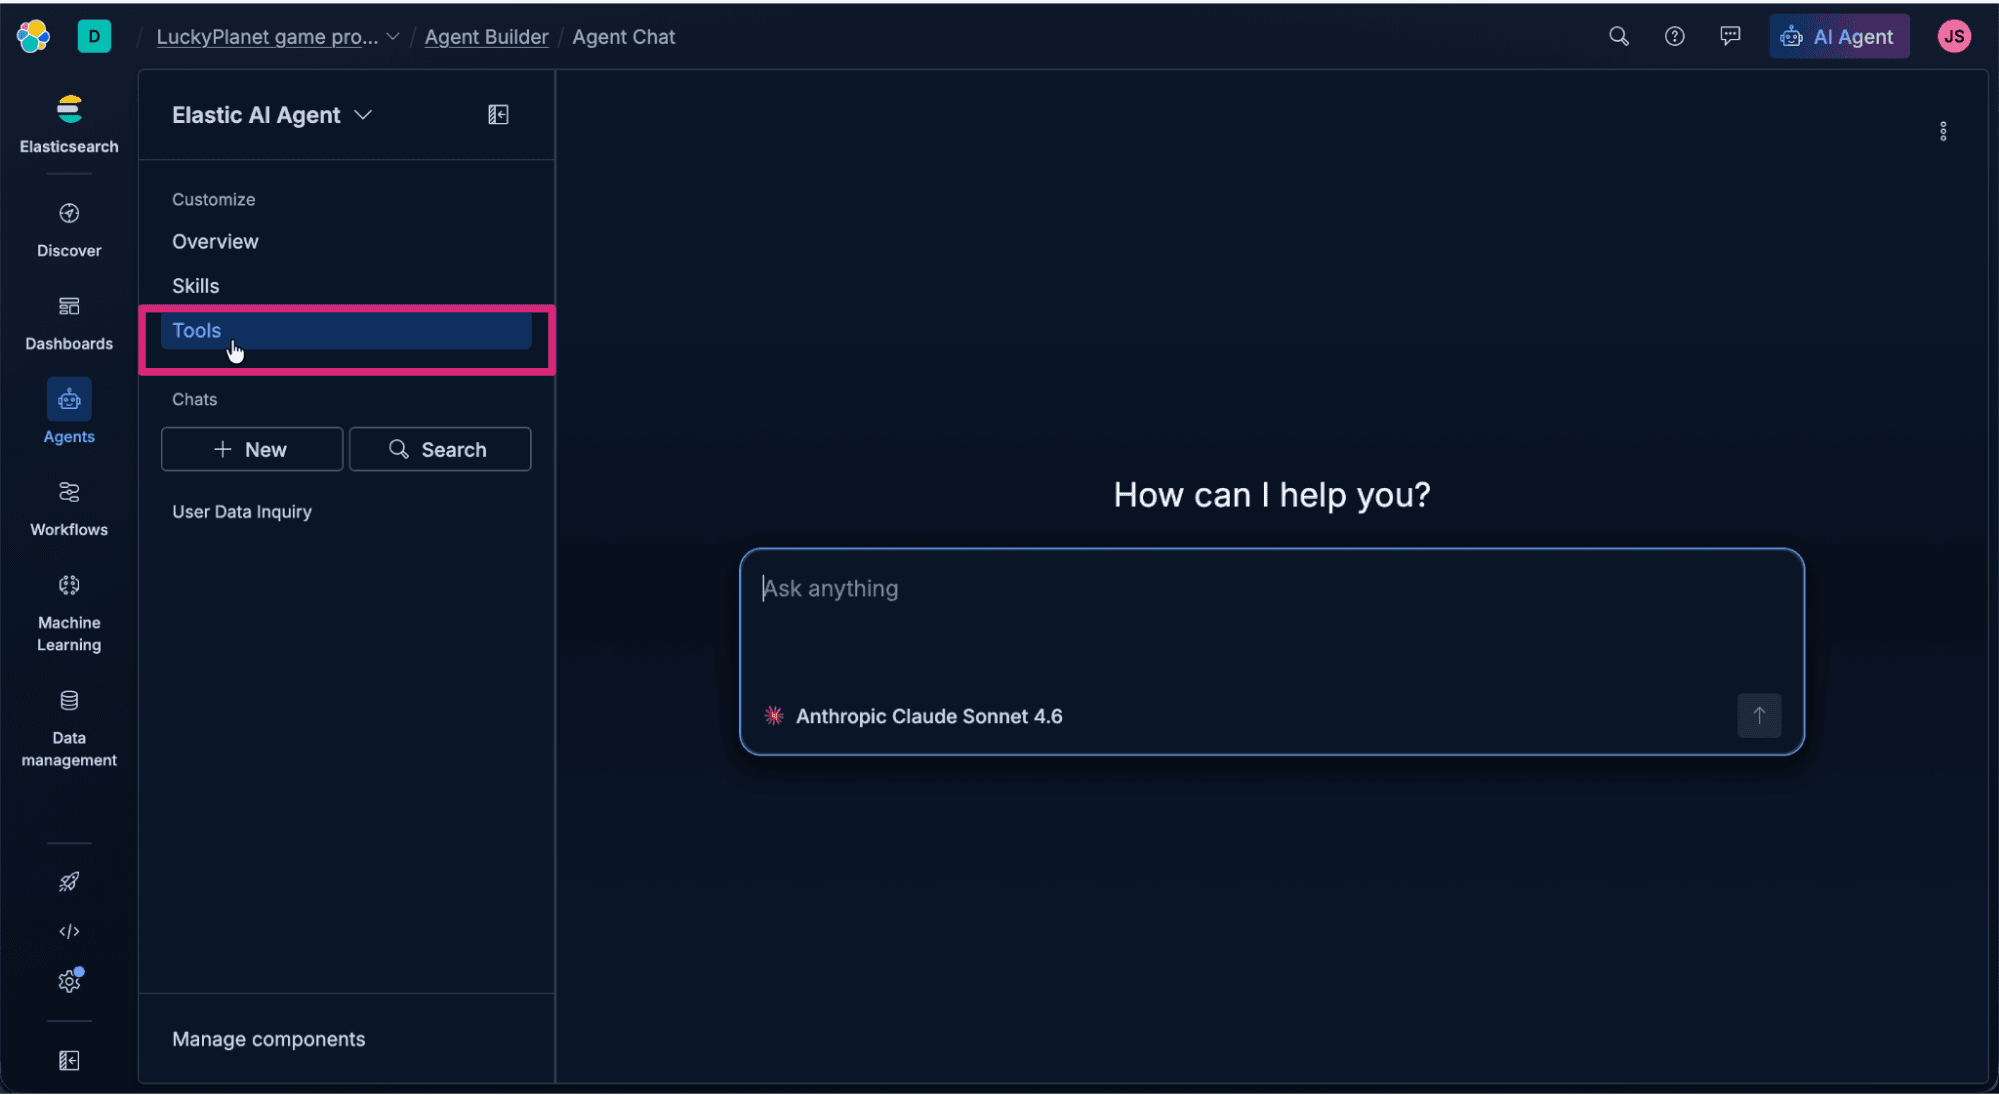Follow the Agent Builder breadcrumb link
Image resolution: width=1999 pixels, height=1095 pixels.
(486, 37)
